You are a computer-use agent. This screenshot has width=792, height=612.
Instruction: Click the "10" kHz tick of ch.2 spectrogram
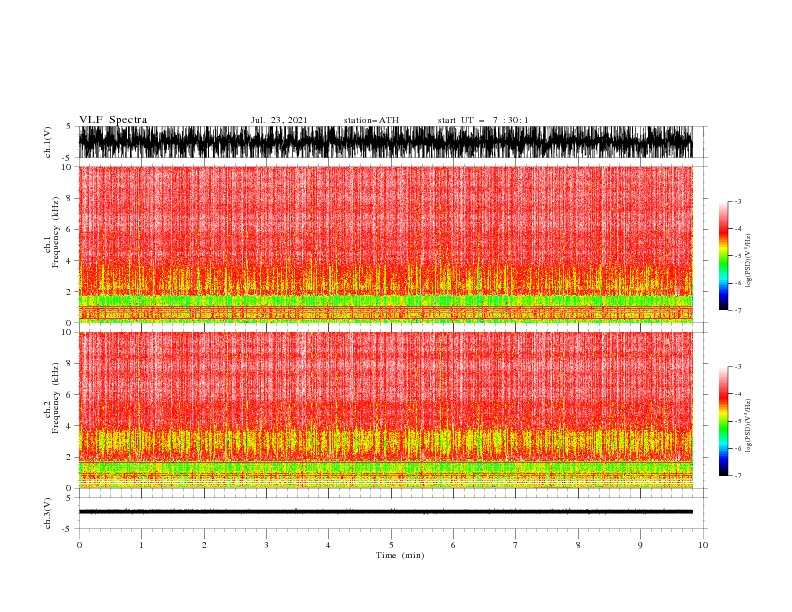point(67,332)
